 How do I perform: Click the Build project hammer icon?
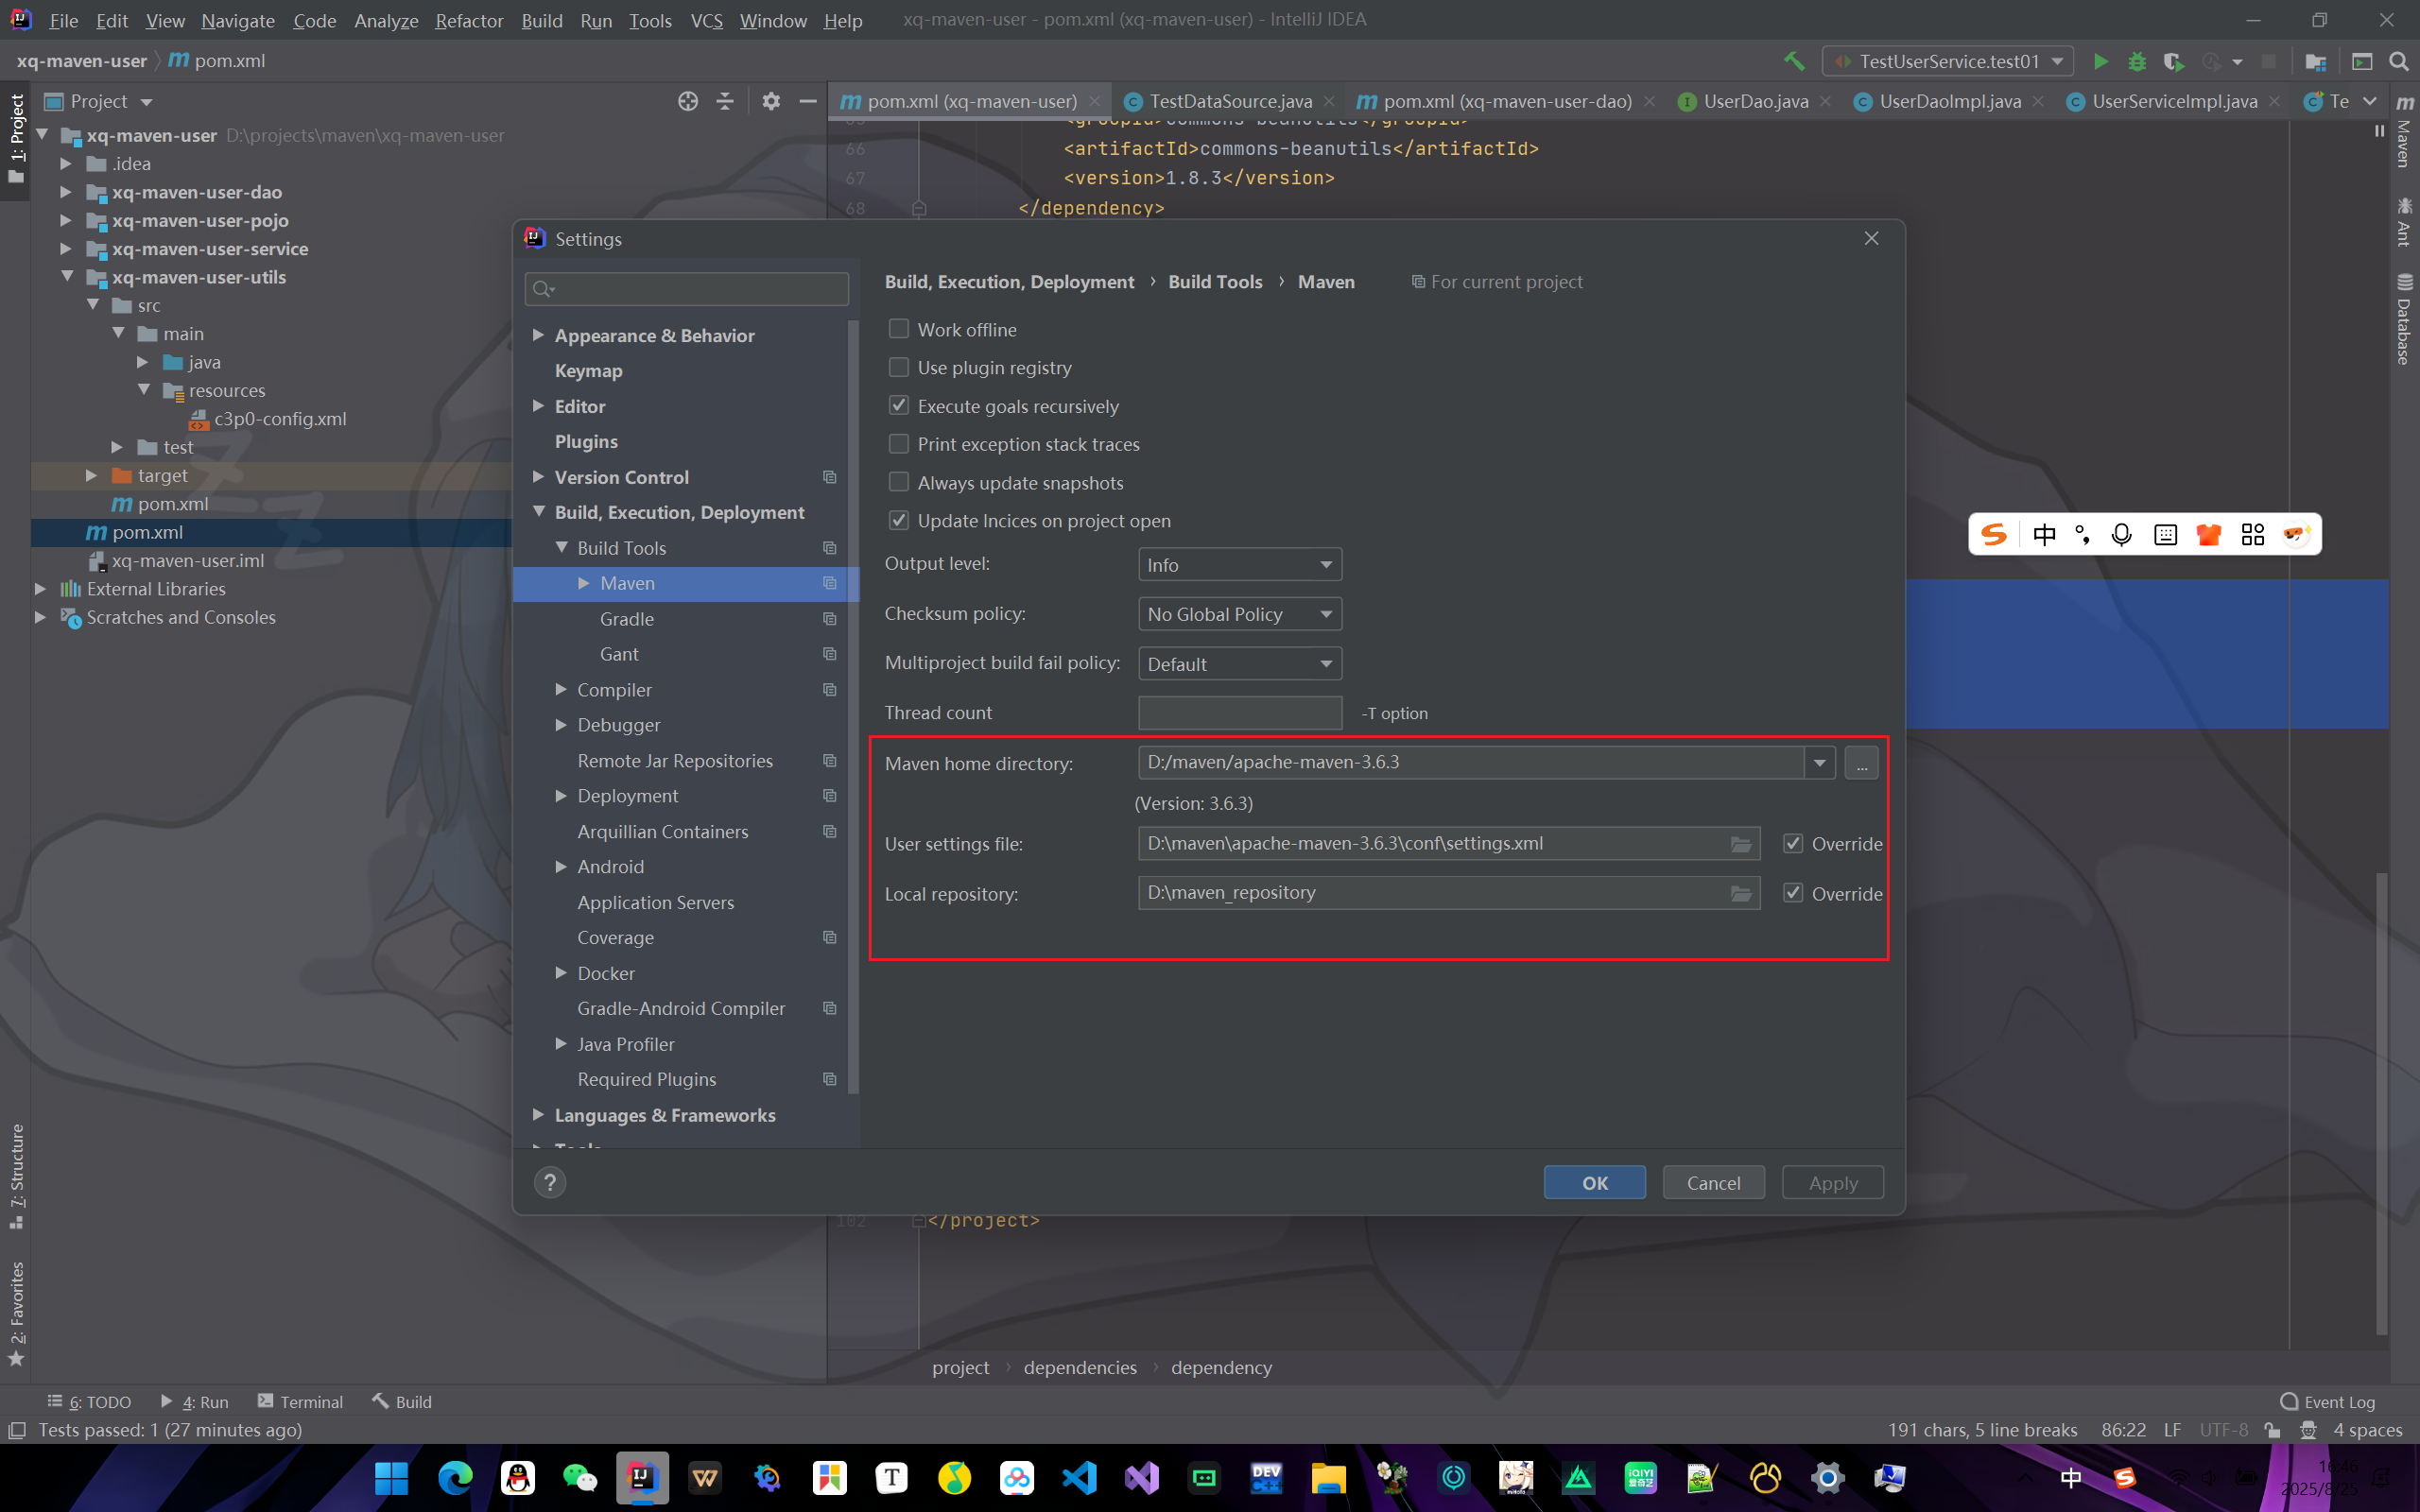[x=1794, y=61]
